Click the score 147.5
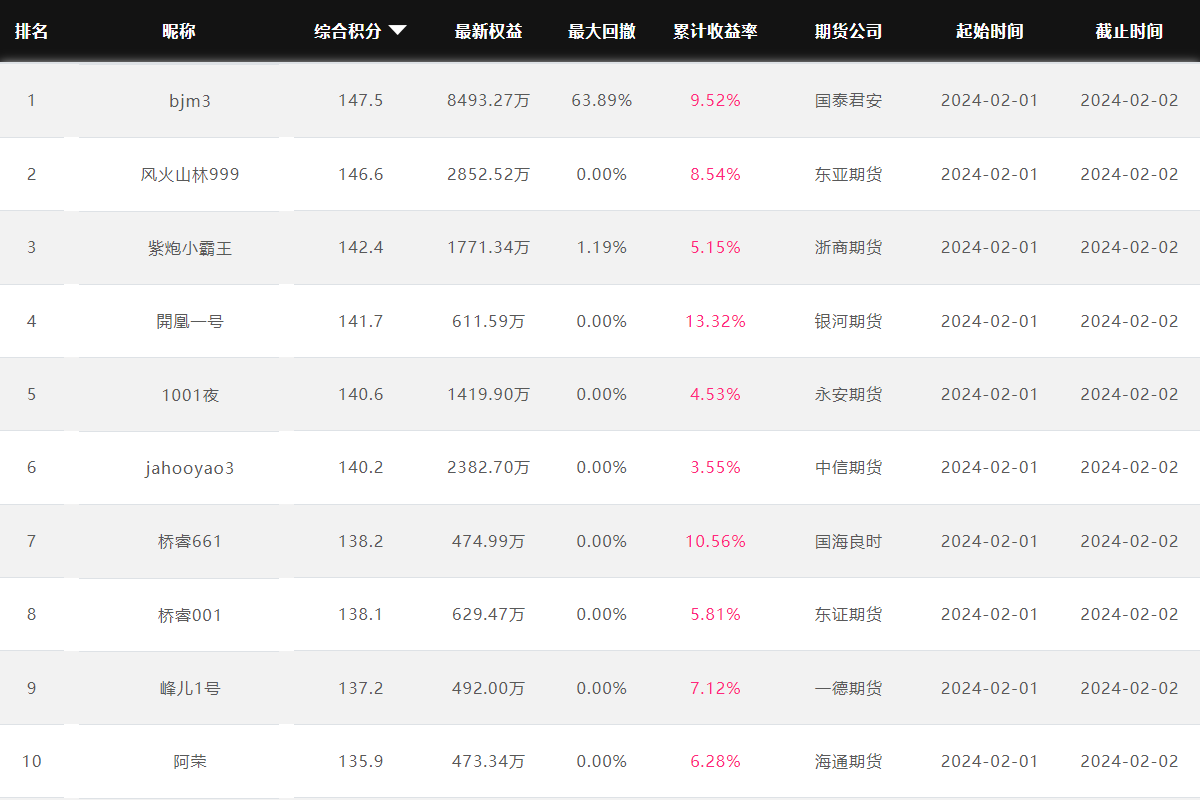This screenshot has height=800, width=1200. click(361, 100)
